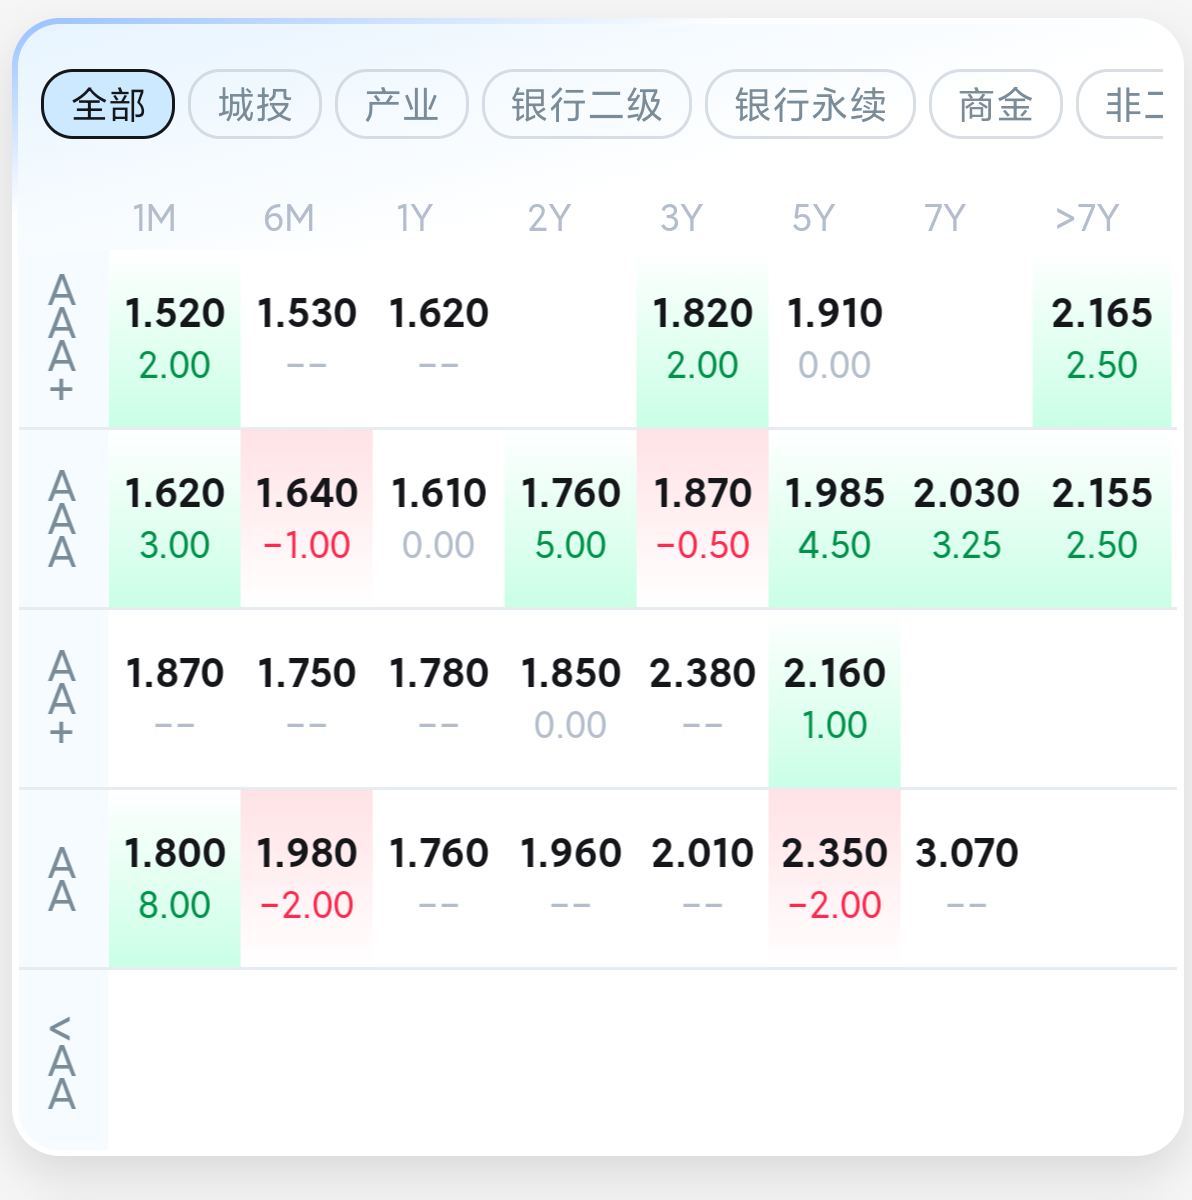
Task: Select the 全部 filter tab
Action: (x=108, y=104)
